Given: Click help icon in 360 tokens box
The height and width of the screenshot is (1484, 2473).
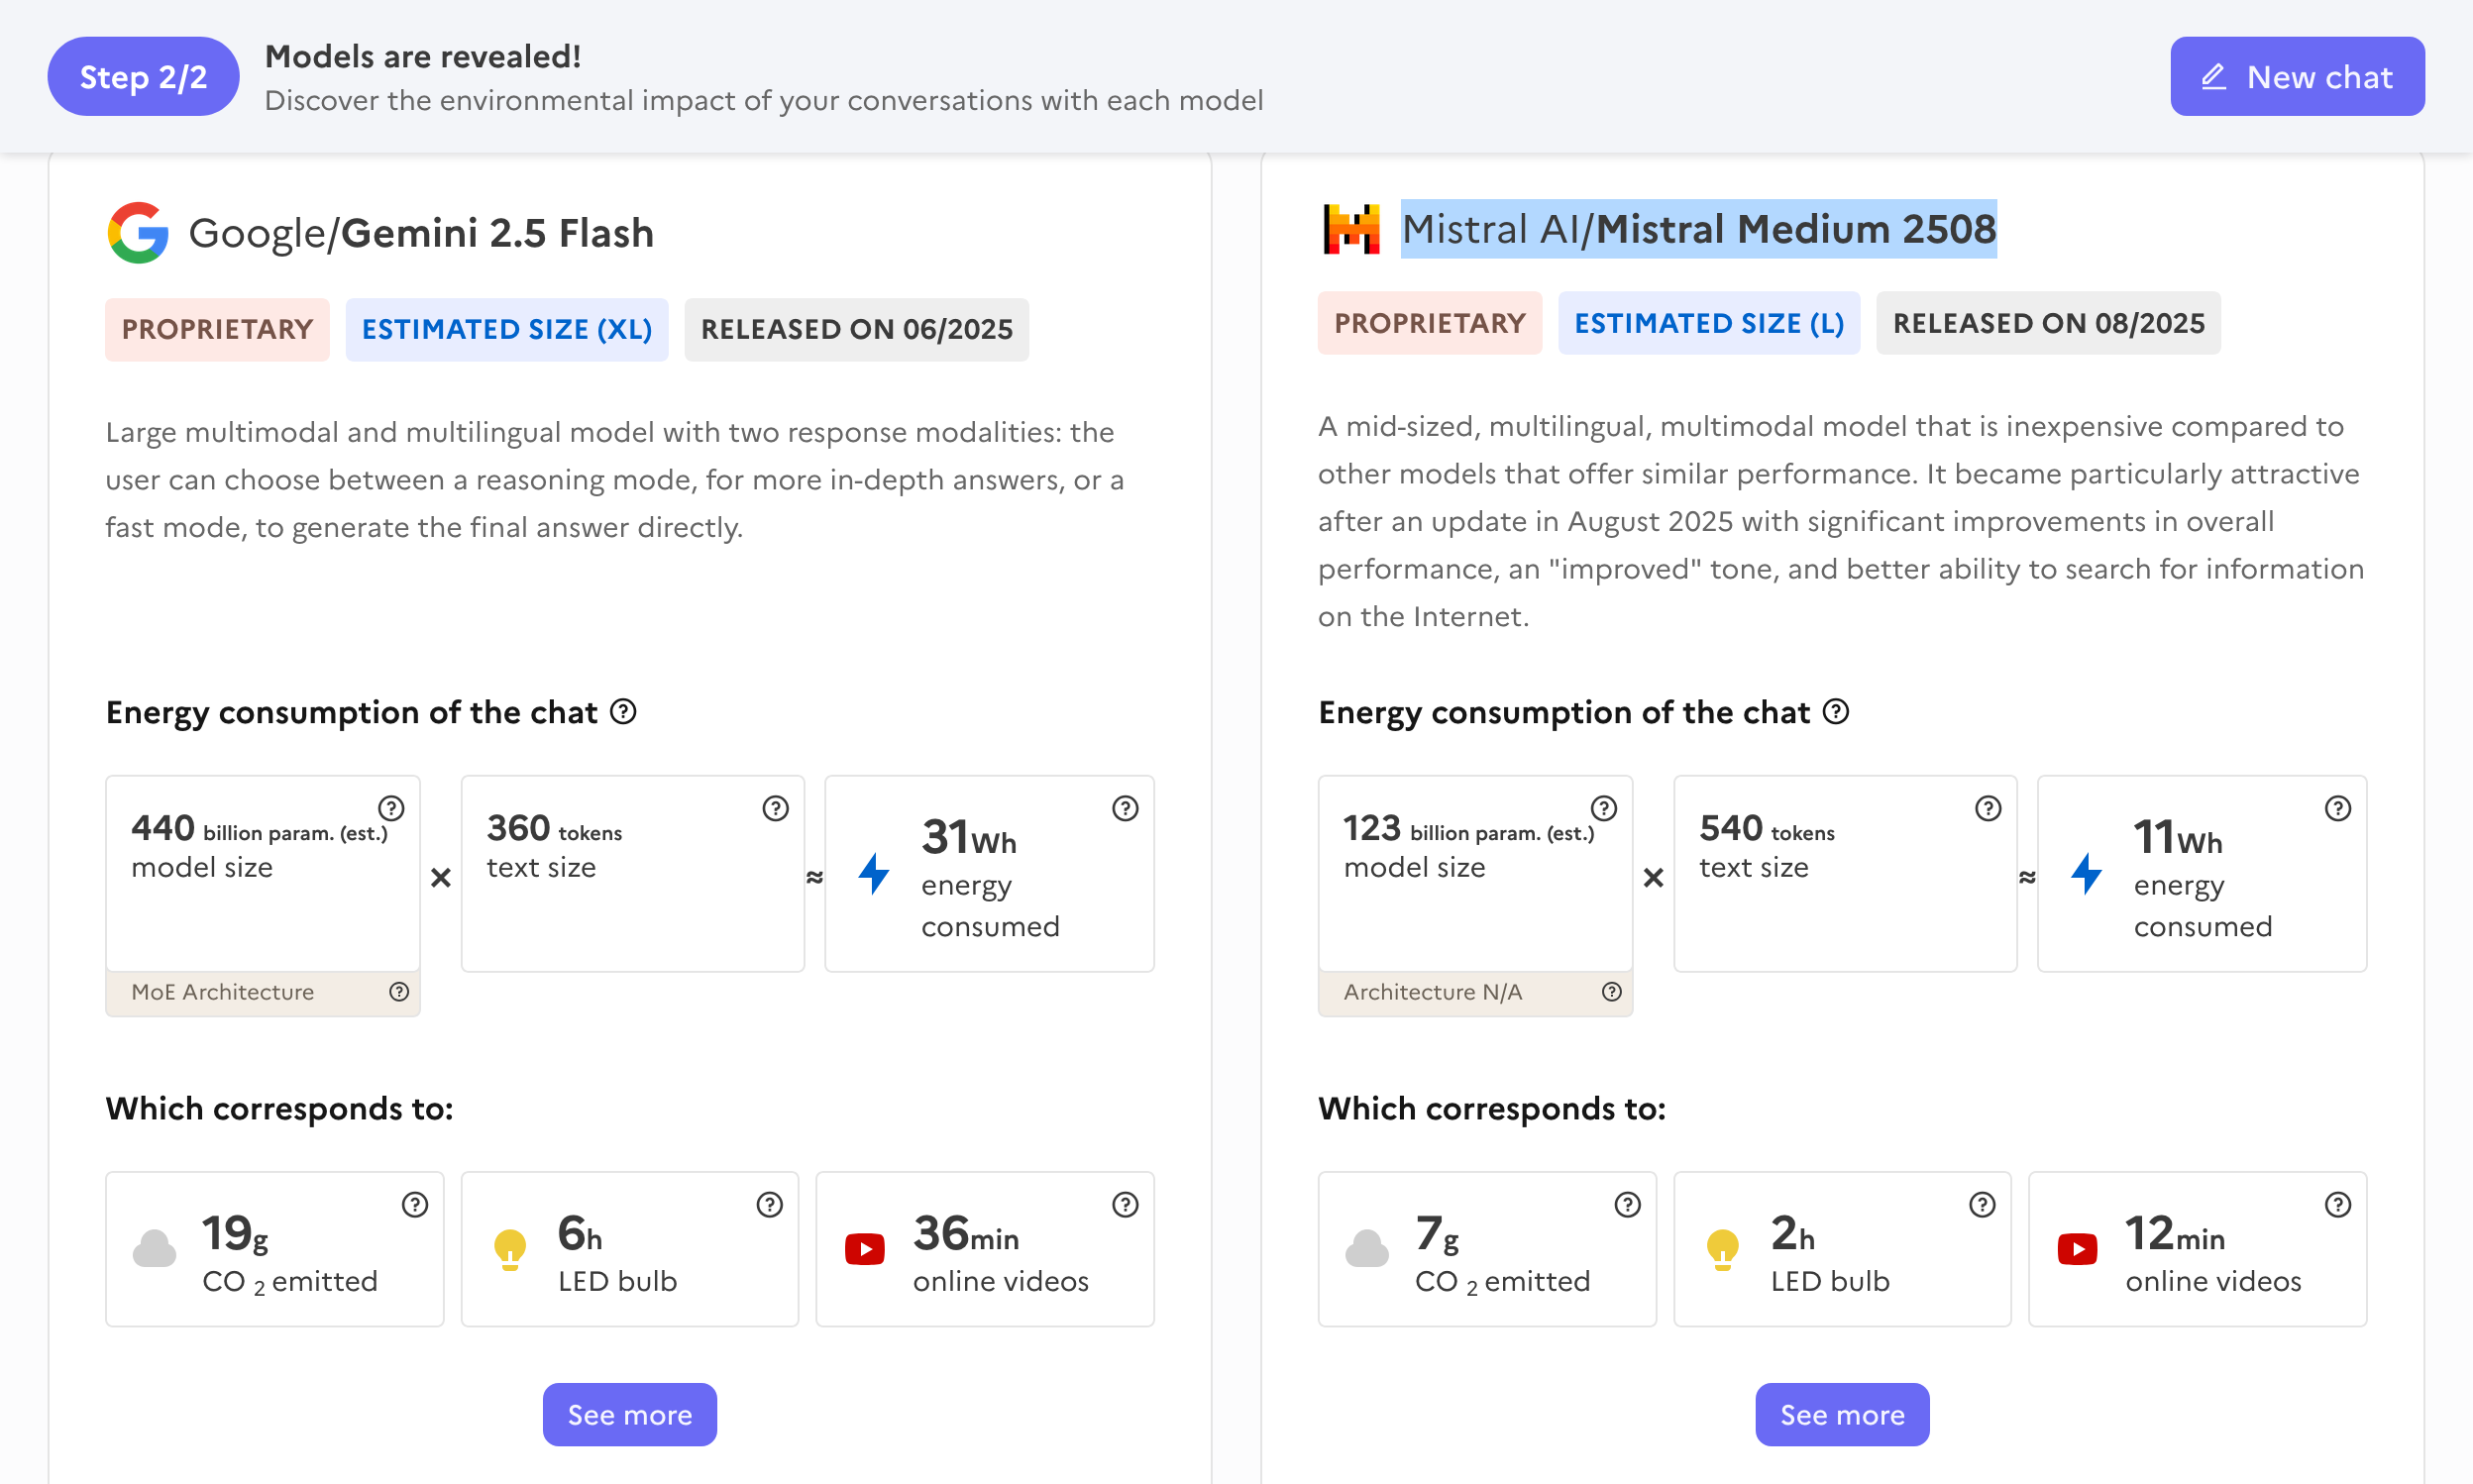Looking at the screenshot, I should 775,808.
